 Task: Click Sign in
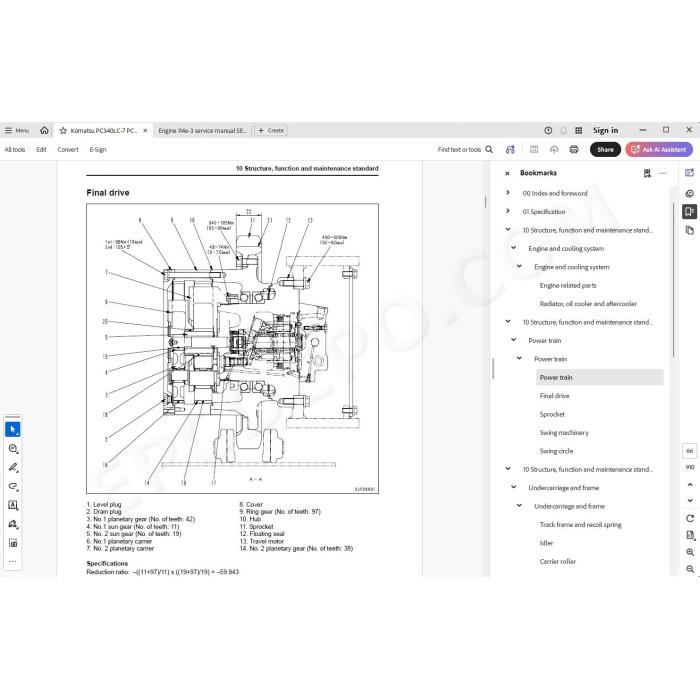tap(605, 130)
